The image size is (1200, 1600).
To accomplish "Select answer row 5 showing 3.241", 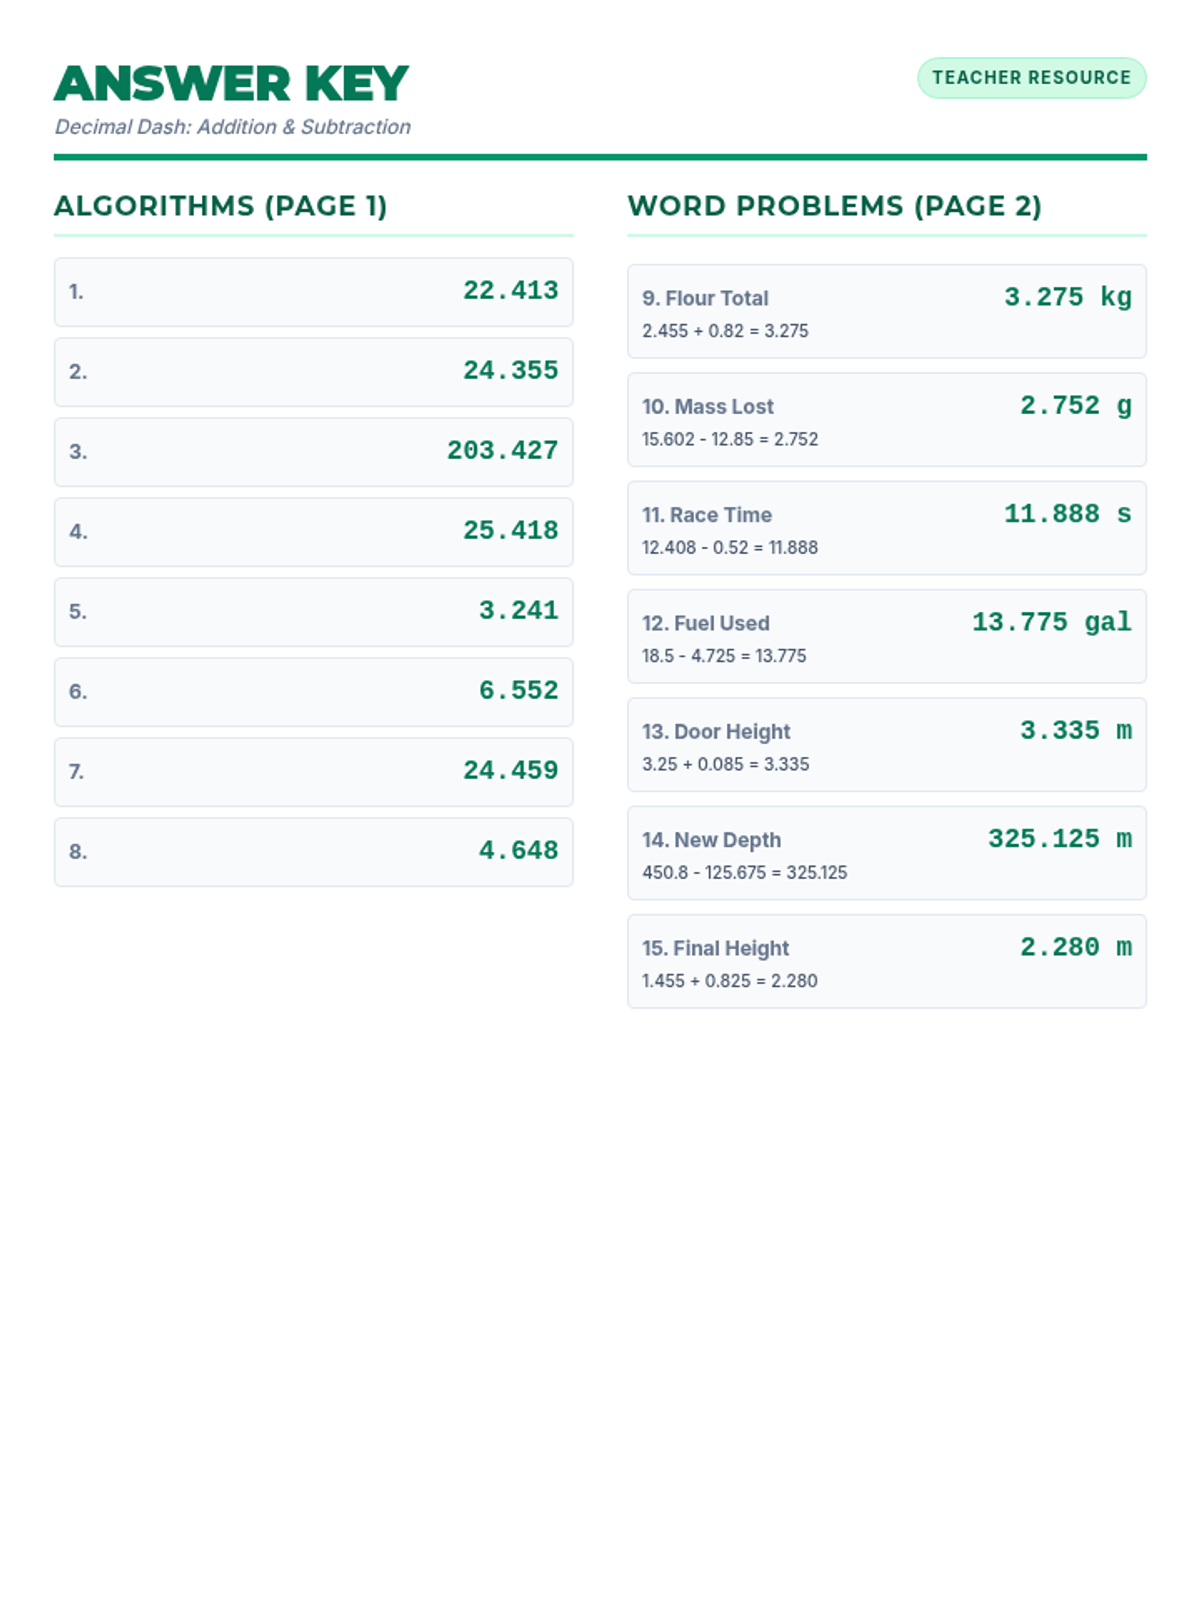I will (313, 612).
